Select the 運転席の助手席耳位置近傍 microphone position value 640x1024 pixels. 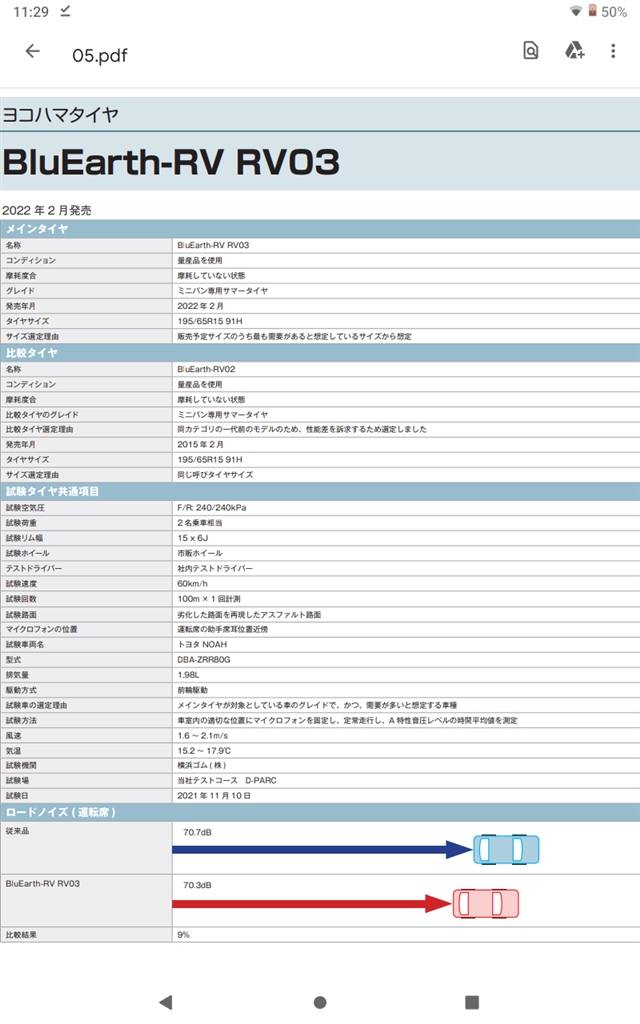click(x=223, y=629)
